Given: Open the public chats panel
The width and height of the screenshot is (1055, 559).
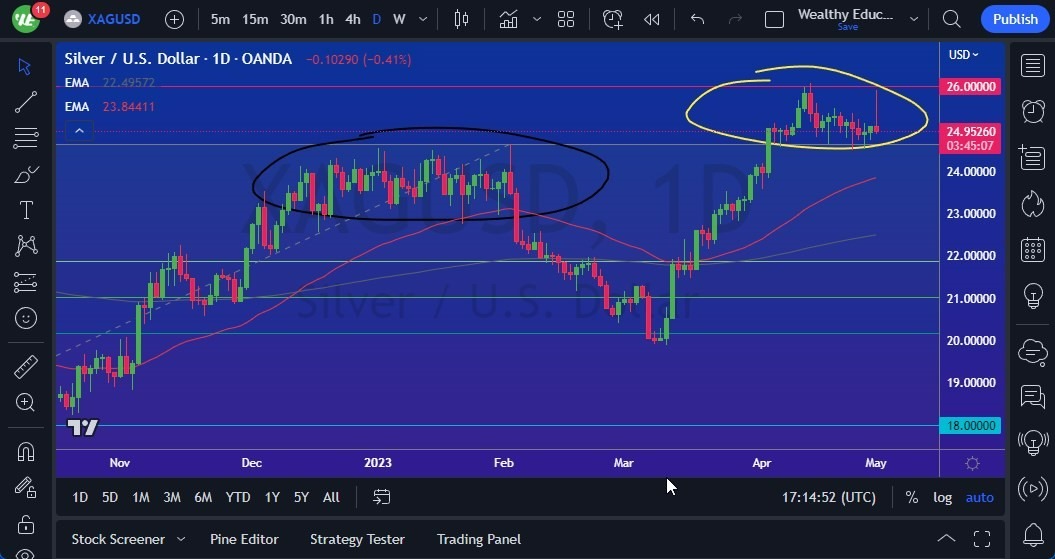Looking at the screenshot, I should 1032,351.
